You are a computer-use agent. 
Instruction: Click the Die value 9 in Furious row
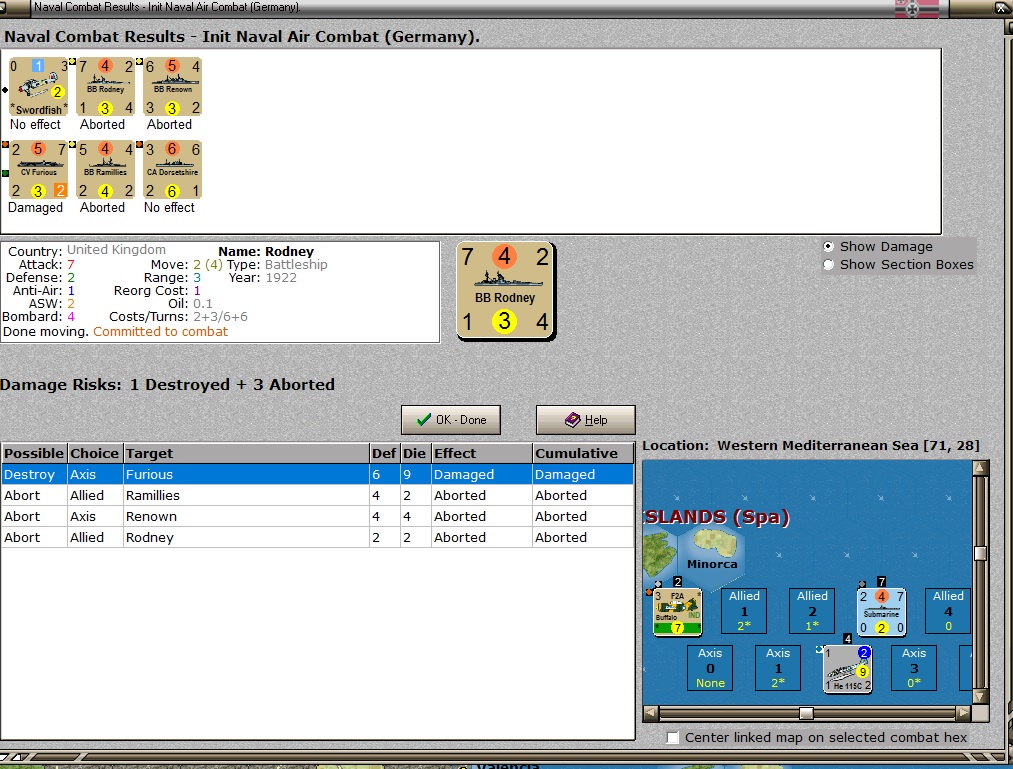(415, 474)
